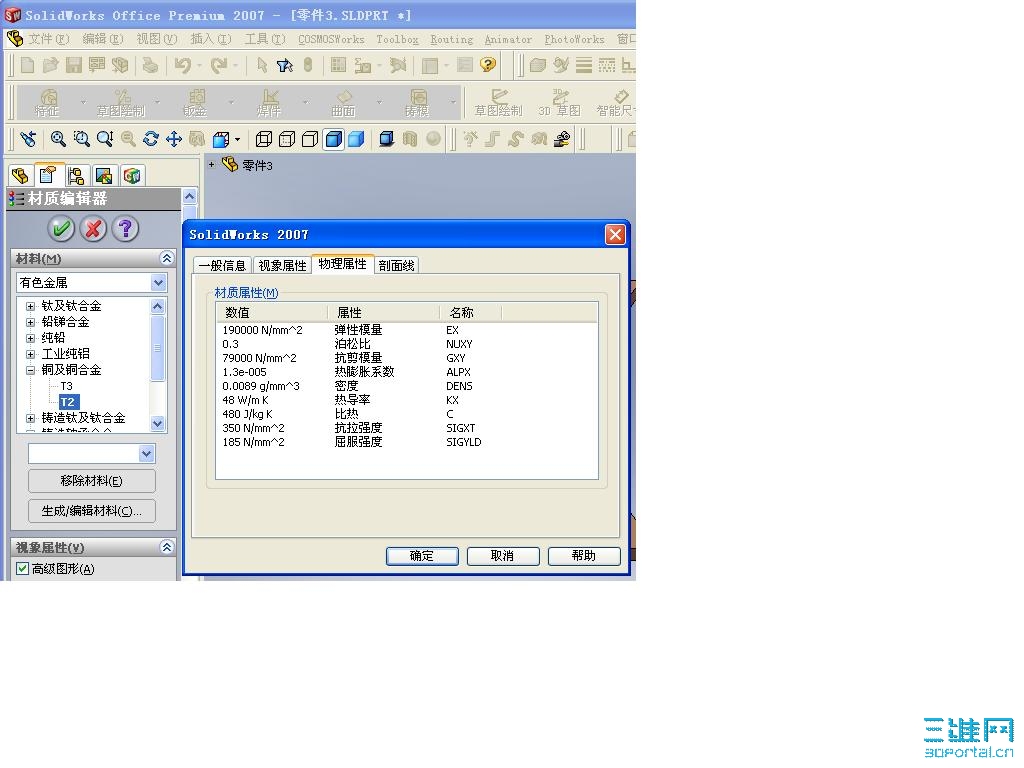Open the Toolbox menu
The height and width of the screenshot is (768, 1024).
click(x=397, y=39)
